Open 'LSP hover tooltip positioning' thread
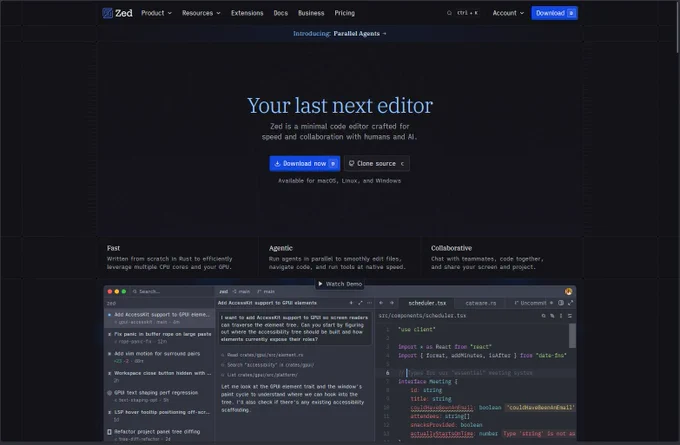This screenshot has height=445, width=680. tap(159, 416)
